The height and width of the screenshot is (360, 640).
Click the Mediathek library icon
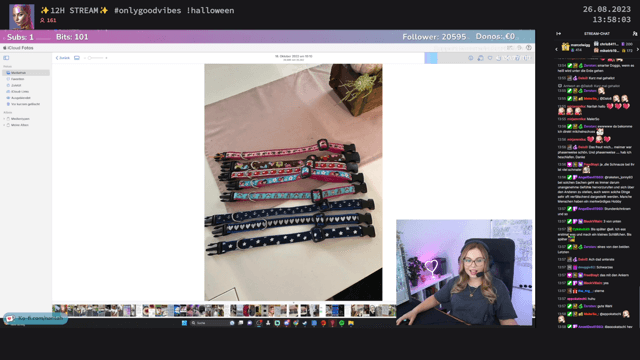tap(8, 73)
